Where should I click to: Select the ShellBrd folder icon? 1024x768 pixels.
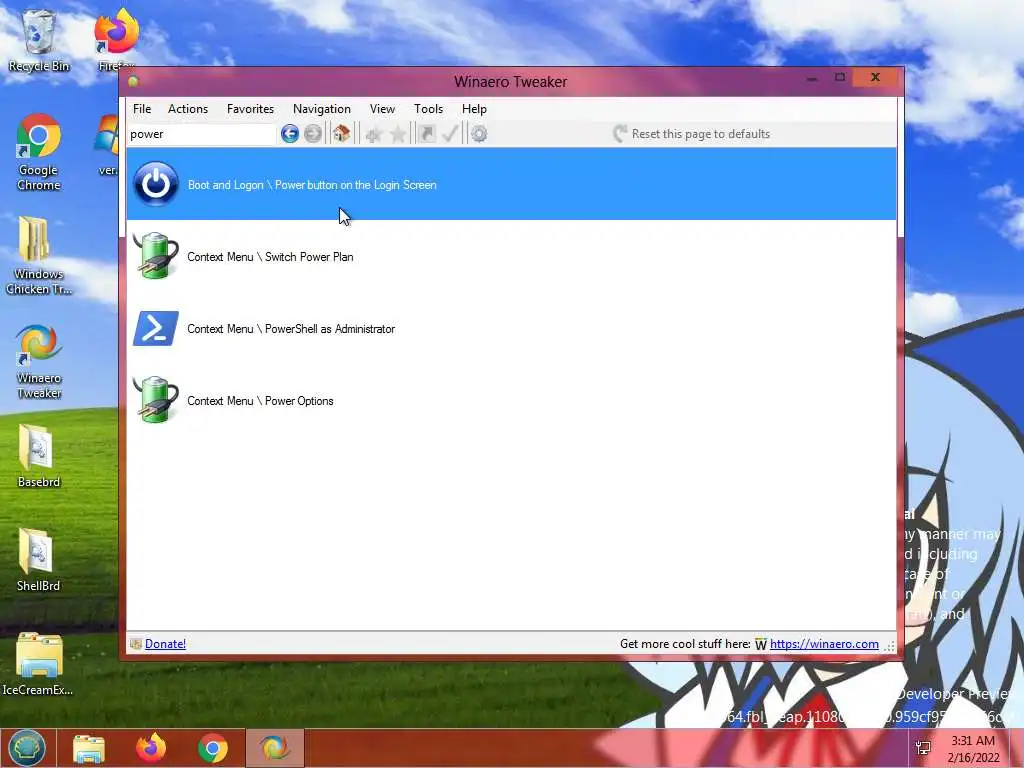39,560
